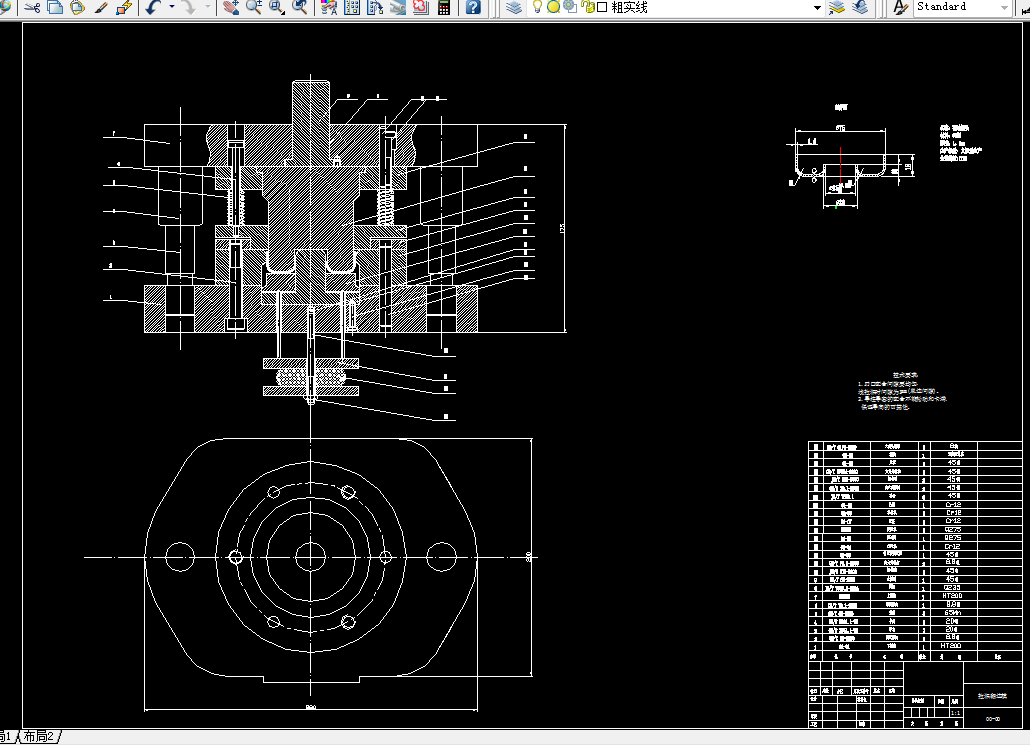The image size is (1030, 745).
Task: Select the 65Mn material cell in parts list
Action: point(952,612)
